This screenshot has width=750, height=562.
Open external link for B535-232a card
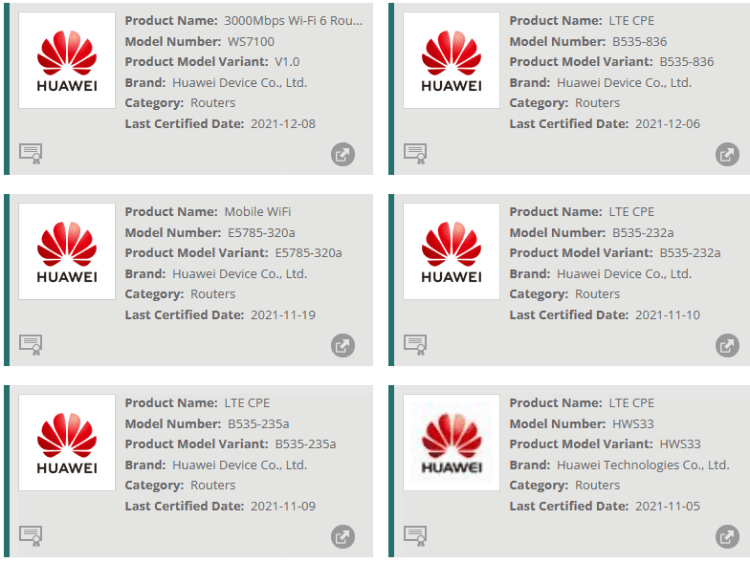[727, 346]
